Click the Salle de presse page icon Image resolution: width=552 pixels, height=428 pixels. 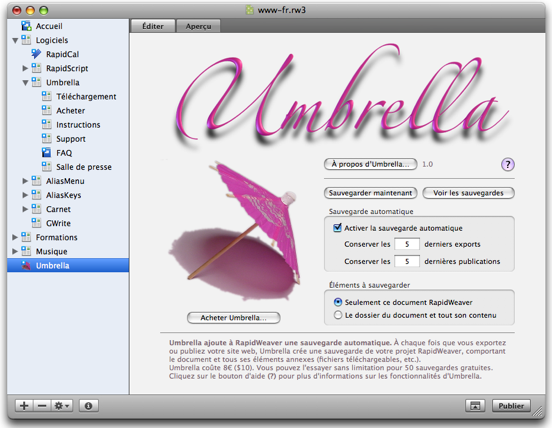[47, 166]
